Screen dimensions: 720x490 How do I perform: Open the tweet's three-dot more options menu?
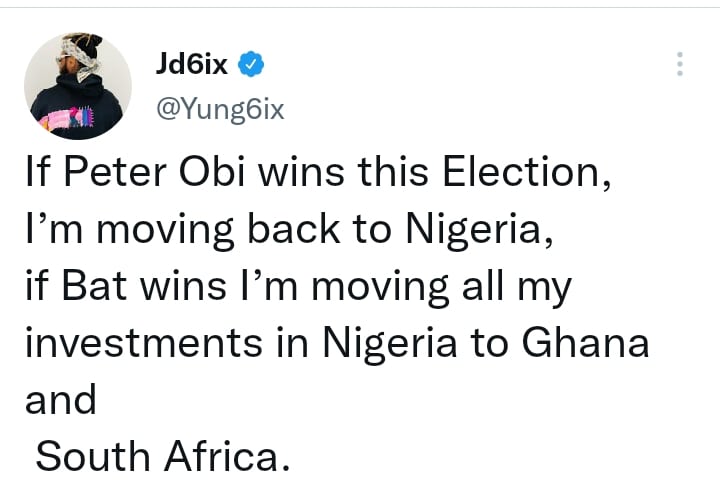pyautogui.click(x=680, y=64)
